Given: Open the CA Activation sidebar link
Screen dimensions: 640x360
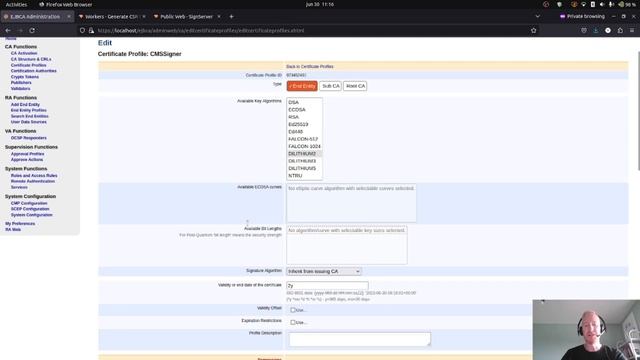Looking at the screenshot, I should (24, 53).
